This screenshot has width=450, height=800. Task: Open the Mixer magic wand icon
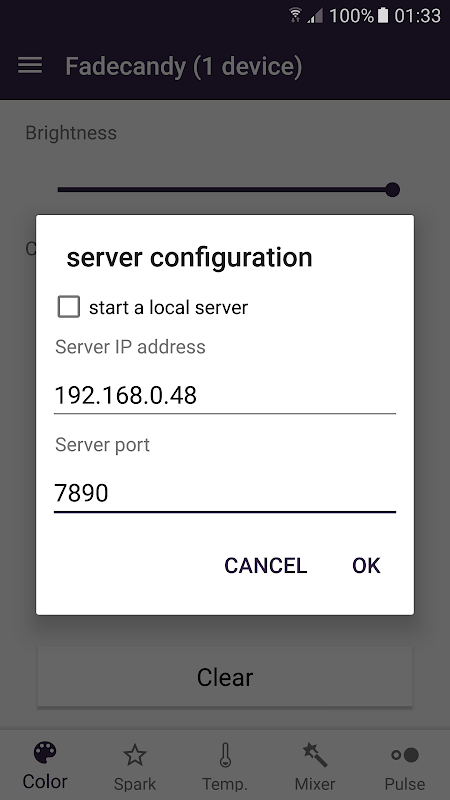[315, 755]
